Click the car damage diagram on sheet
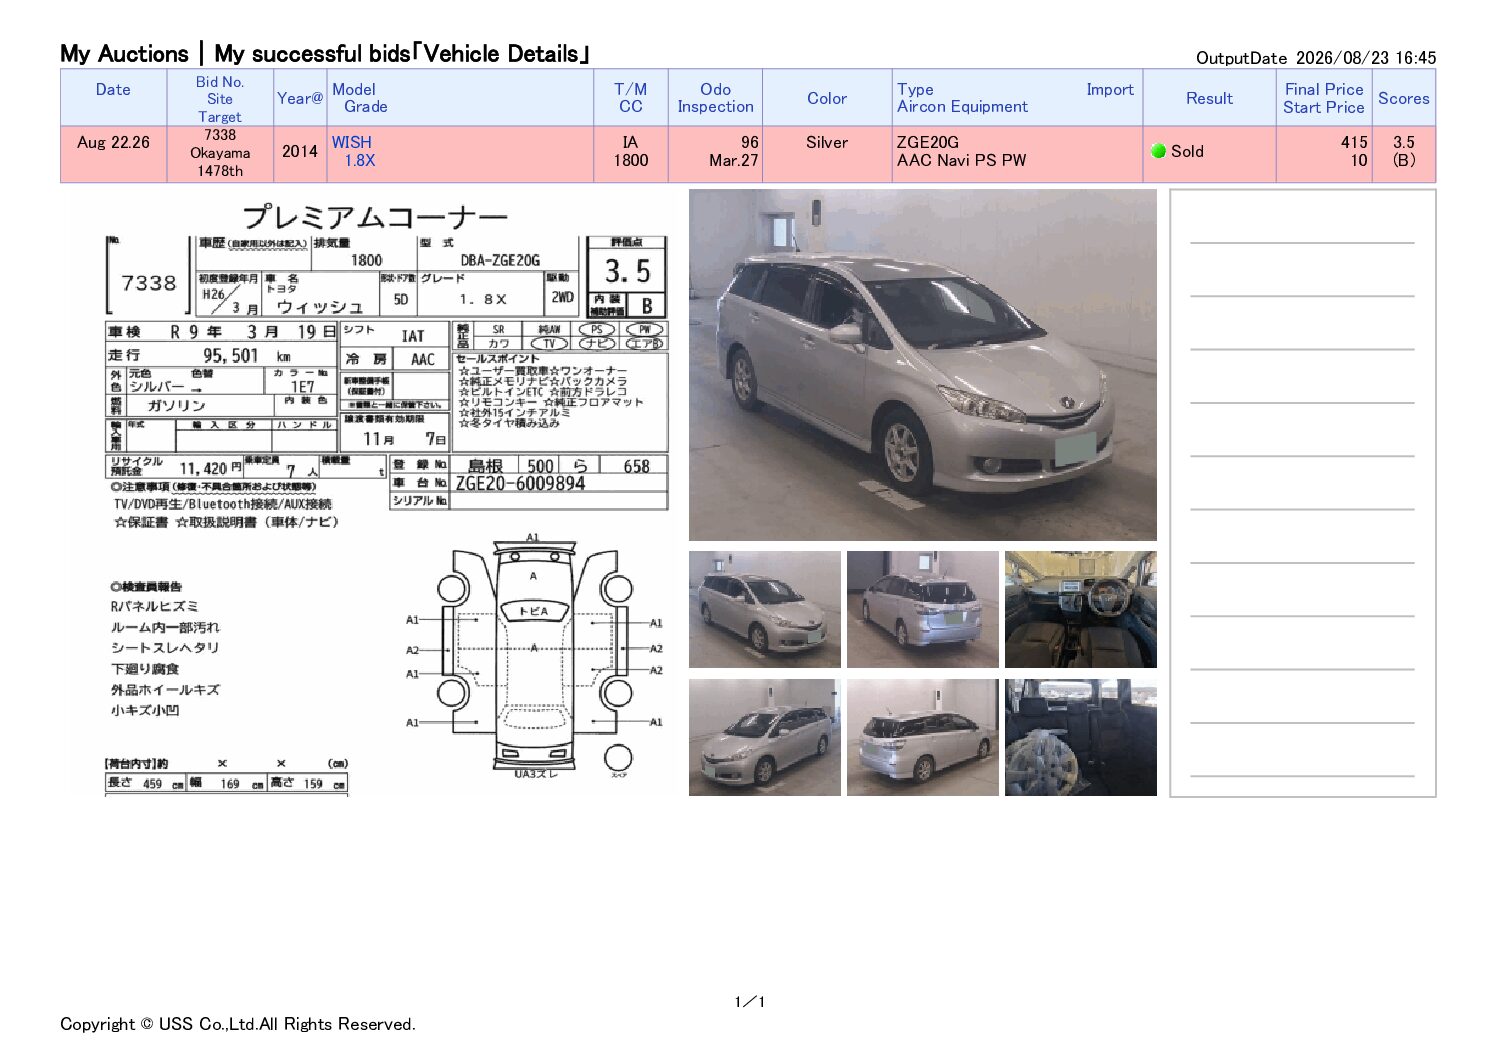Image resolution: width=1495 pixels, height=1058 pixels. click(x=534, y=656)
